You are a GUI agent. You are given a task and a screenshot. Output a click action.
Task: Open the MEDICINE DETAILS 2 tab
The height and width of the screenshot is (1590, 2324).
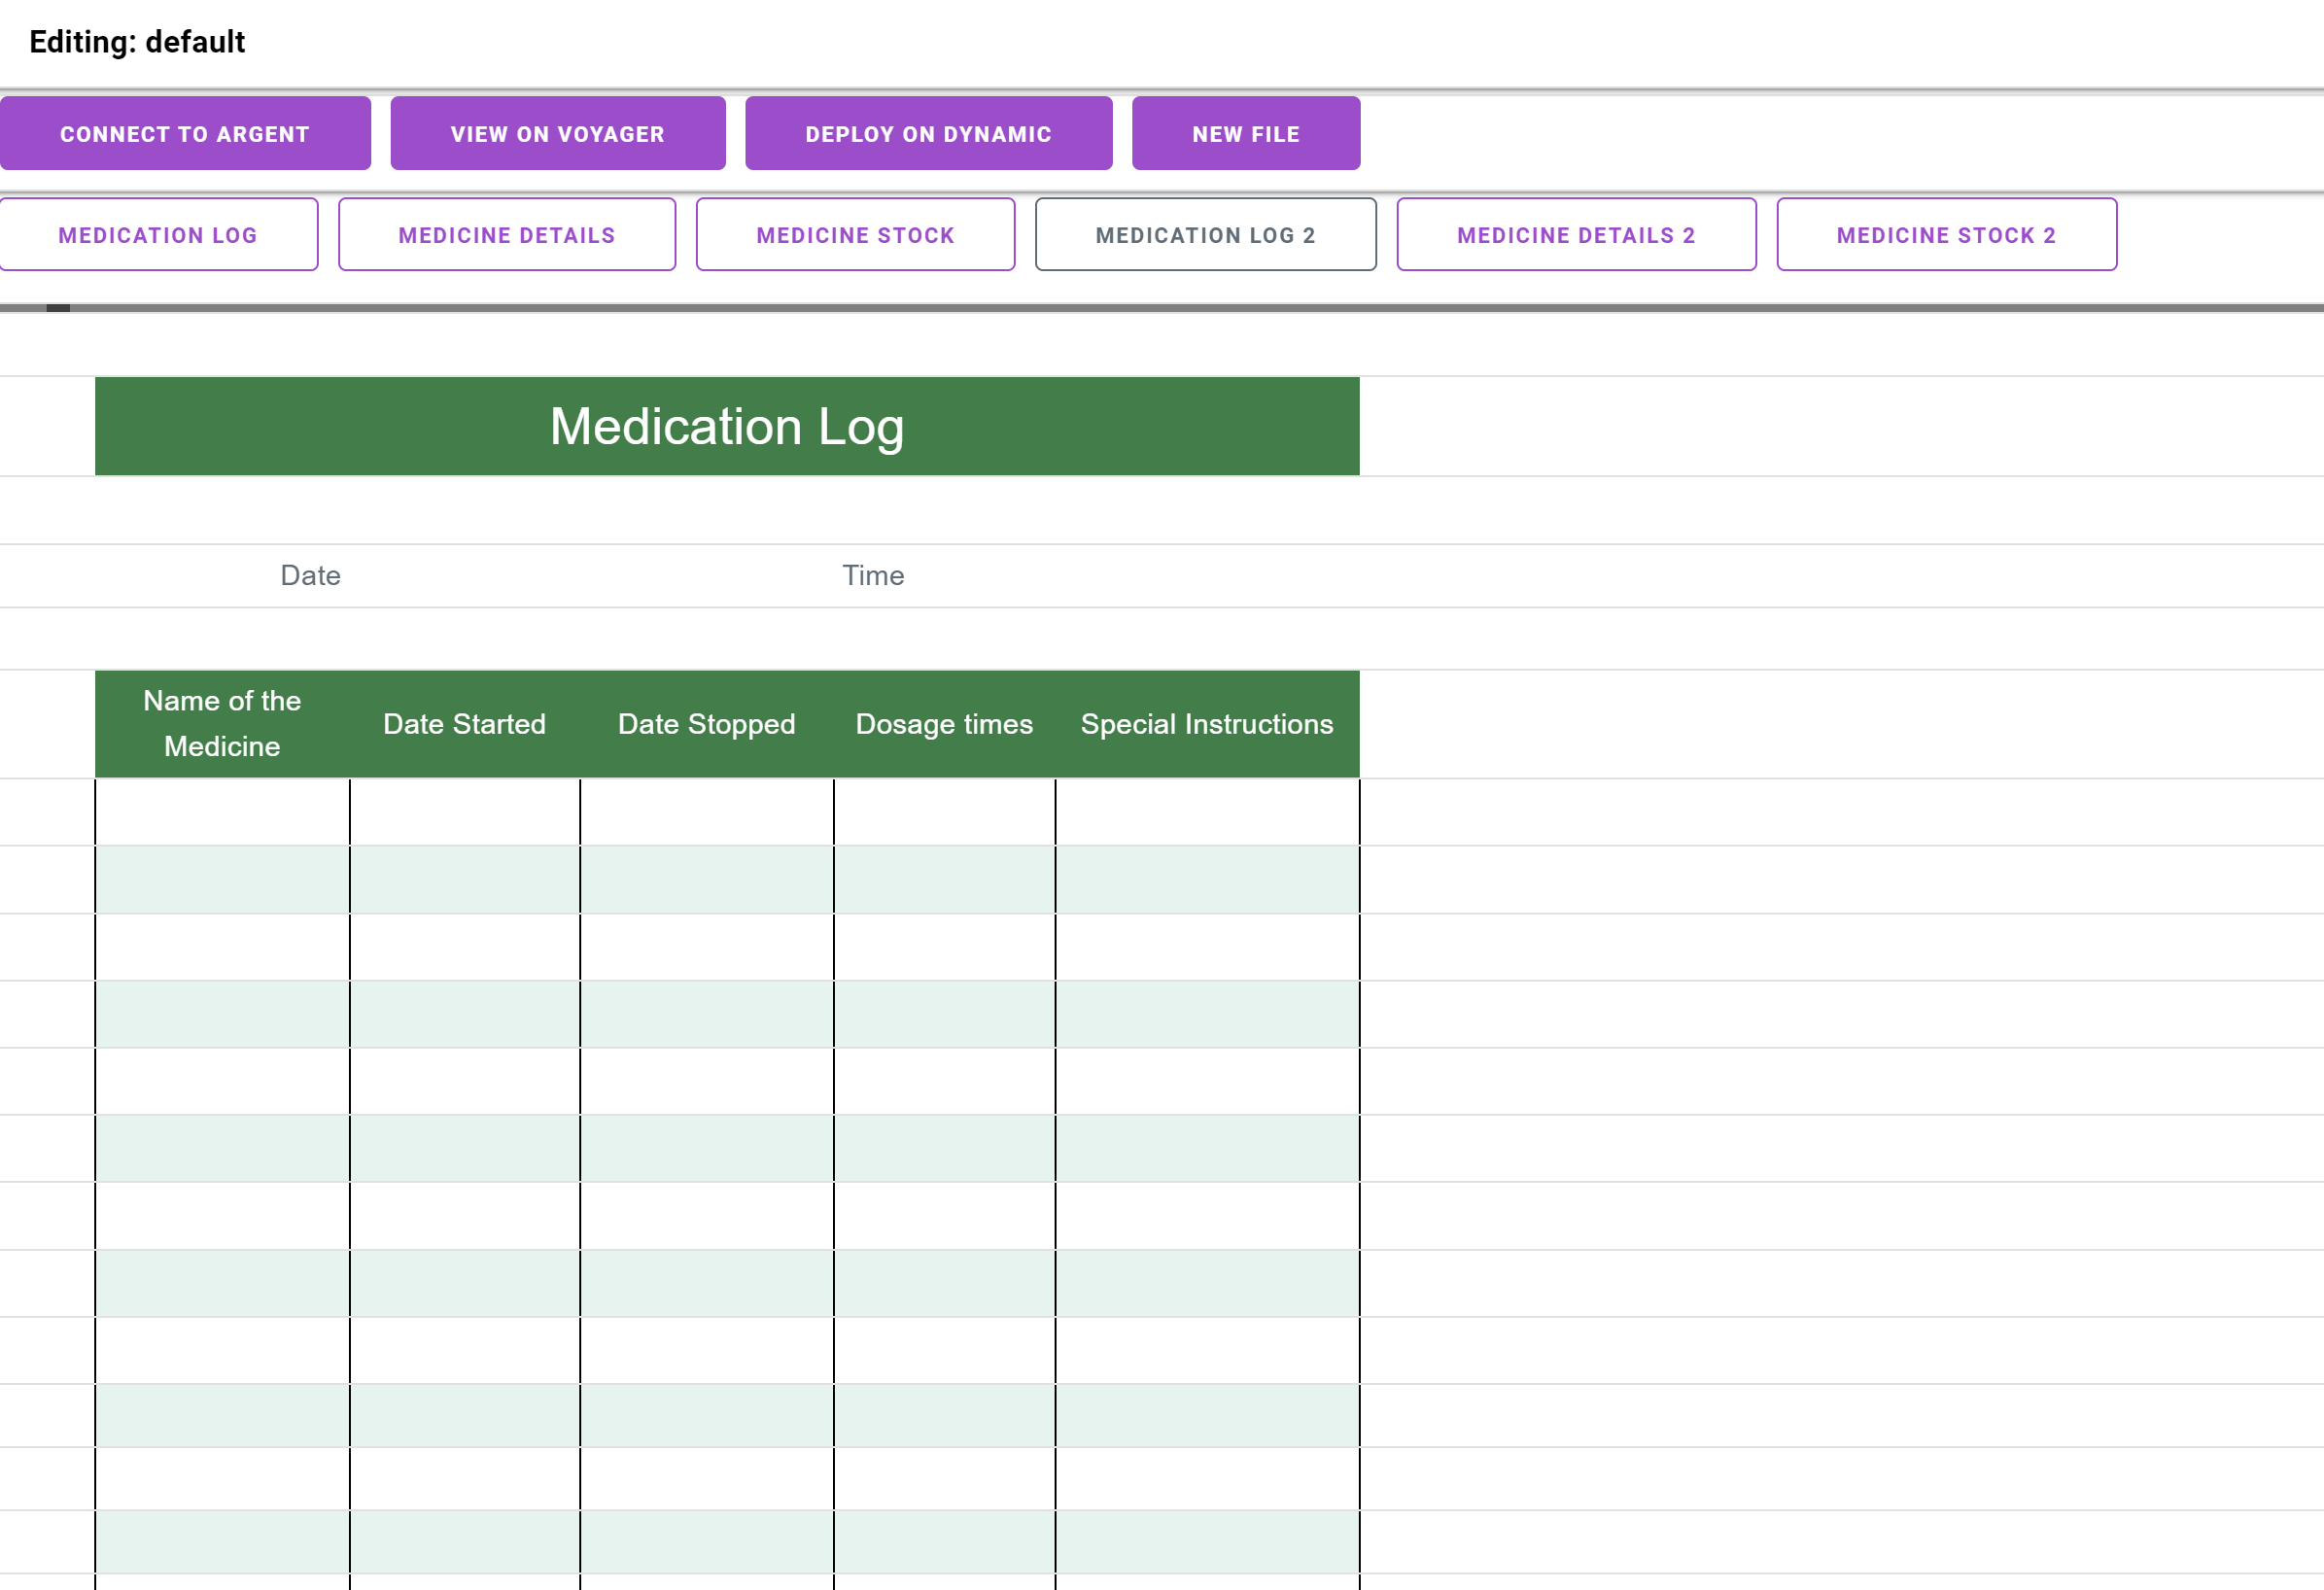[1577, 235]
